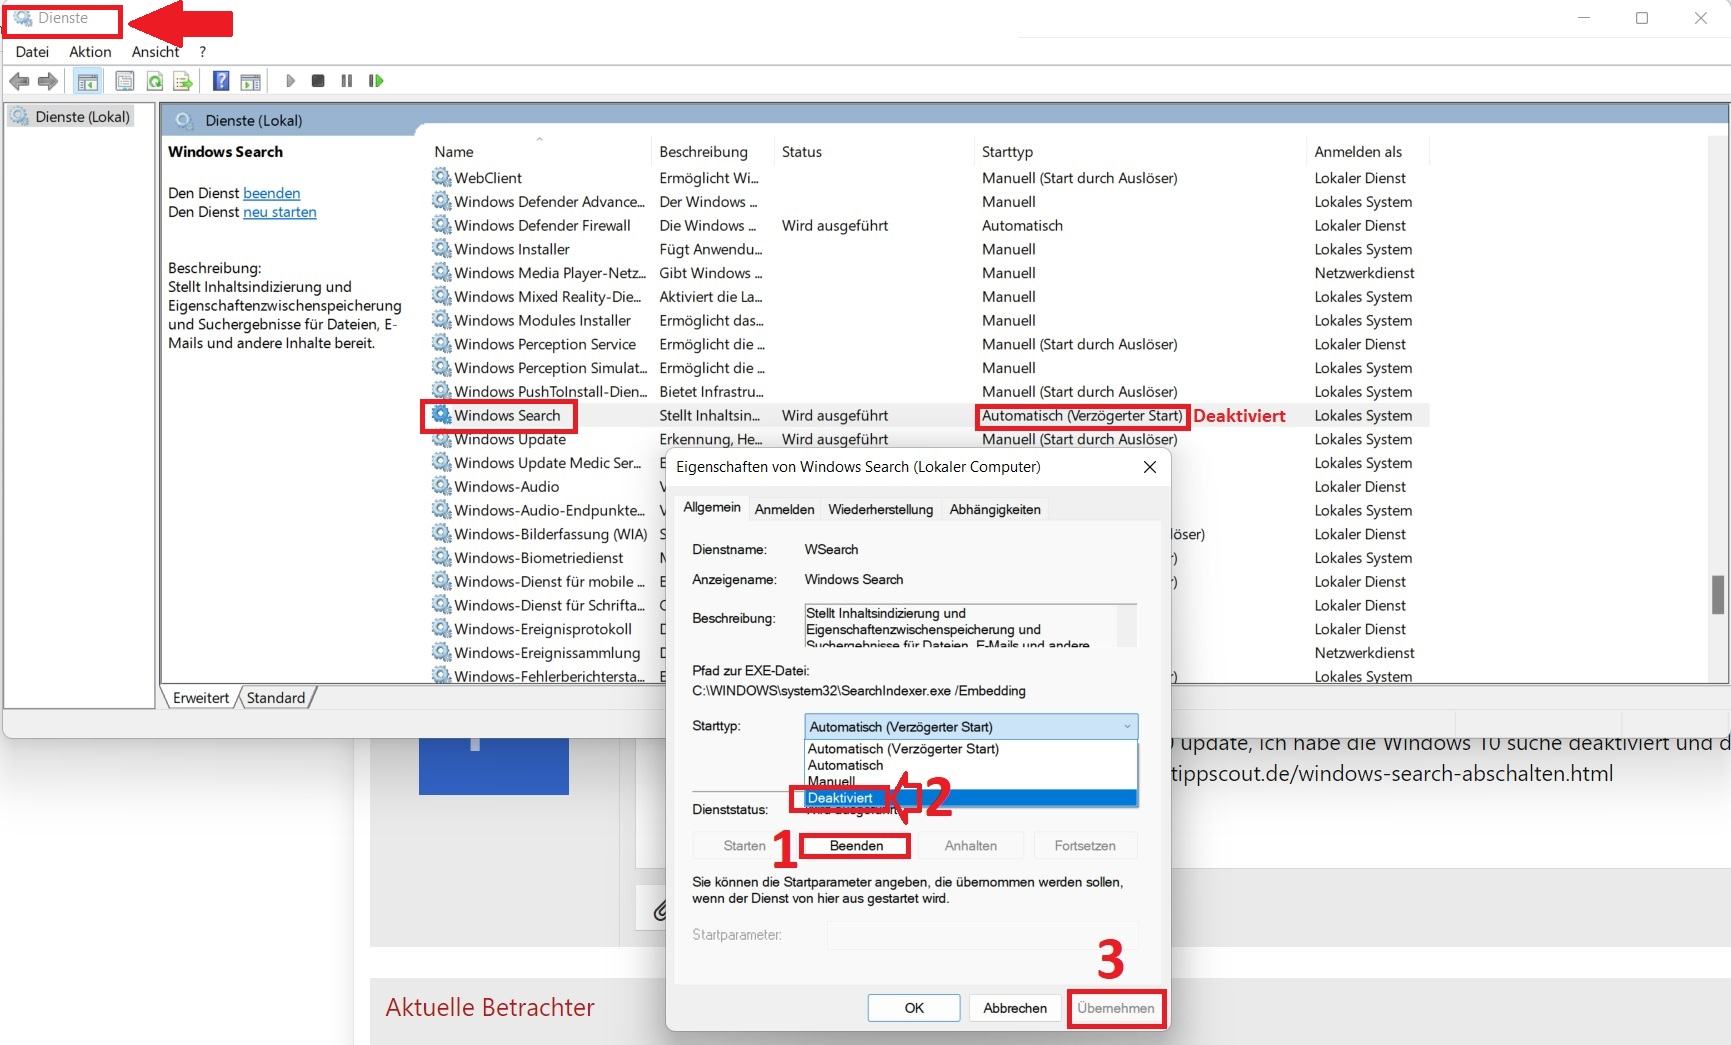Select the Windows PushToInstall-Dienst row
This screenshot has height=1045, width=1731.
(x=929, y=392)
